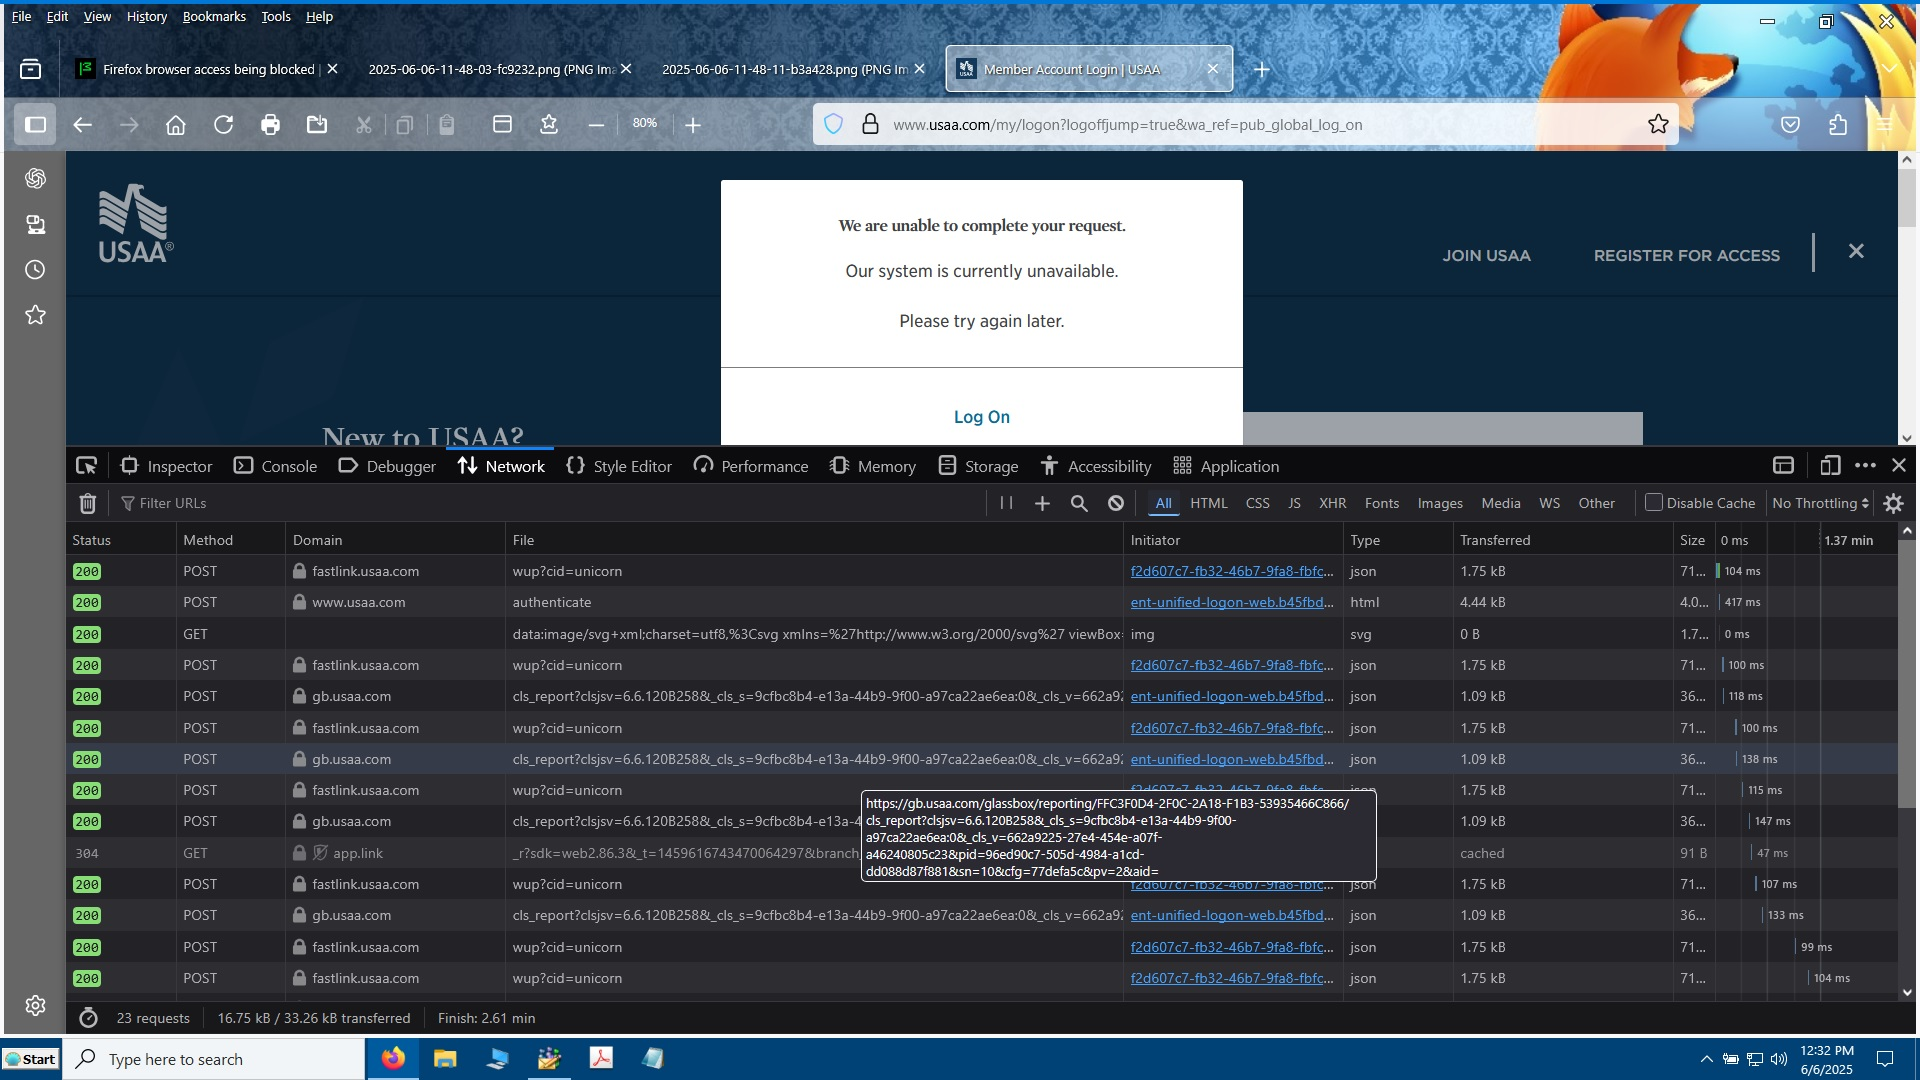Pause network recording
Viewport: 1920px width, 1080px height.
[1006, 503]
